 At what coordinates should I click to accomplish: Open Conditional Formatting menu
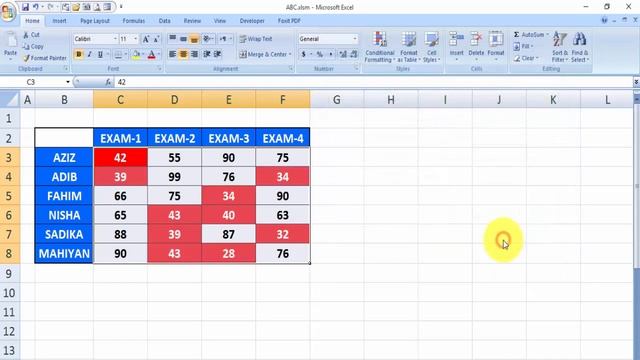click(380, 47)
